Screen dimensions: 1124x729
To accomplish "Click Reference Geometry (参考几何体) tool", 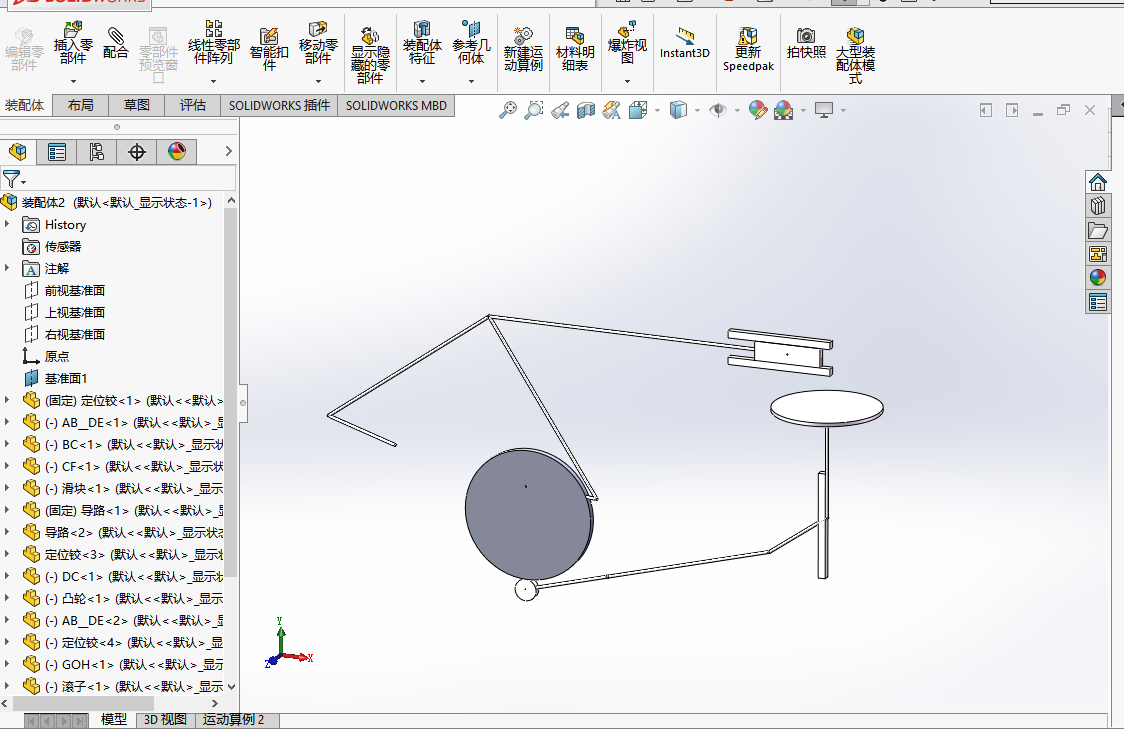I will coord(471,43).
